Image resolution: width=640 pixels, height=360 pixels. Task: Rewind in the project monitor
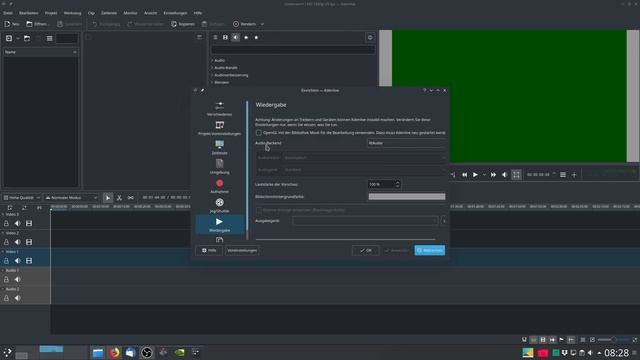(464, 175)
